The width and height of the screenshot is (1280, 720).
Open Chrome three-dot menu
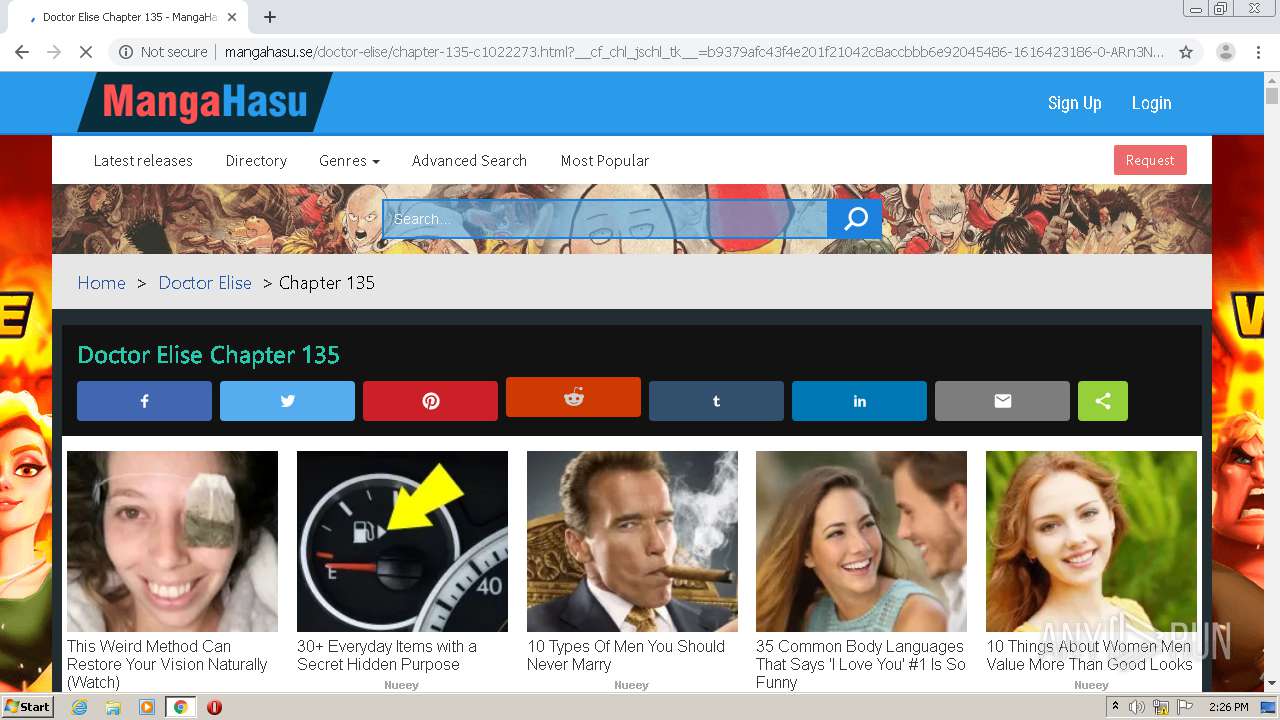tap(1258, 52)
